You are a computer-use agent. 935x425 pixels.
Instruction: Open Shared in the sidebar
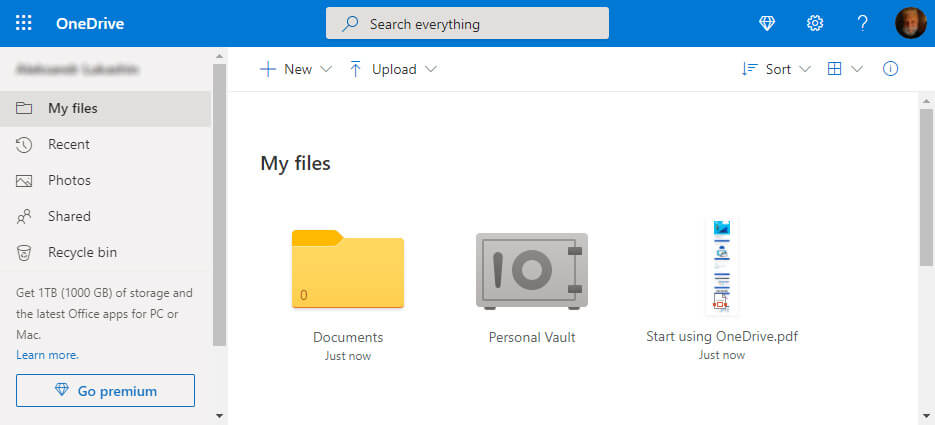(x=106, y=216)
